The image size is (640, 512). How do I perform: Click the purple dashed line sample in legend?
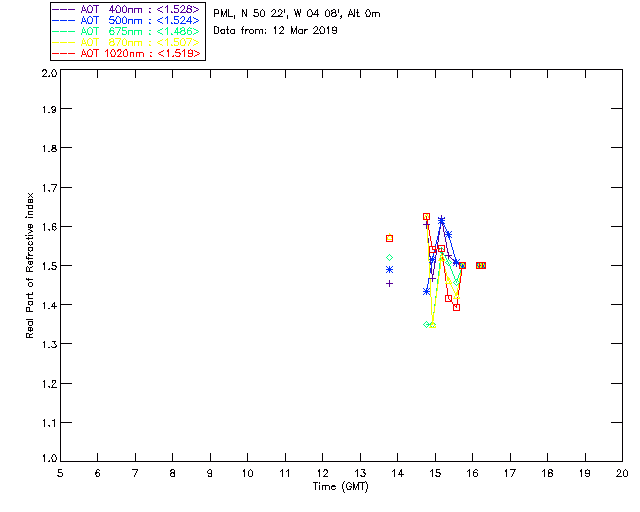pyautogui.click(x=63, y=9)
